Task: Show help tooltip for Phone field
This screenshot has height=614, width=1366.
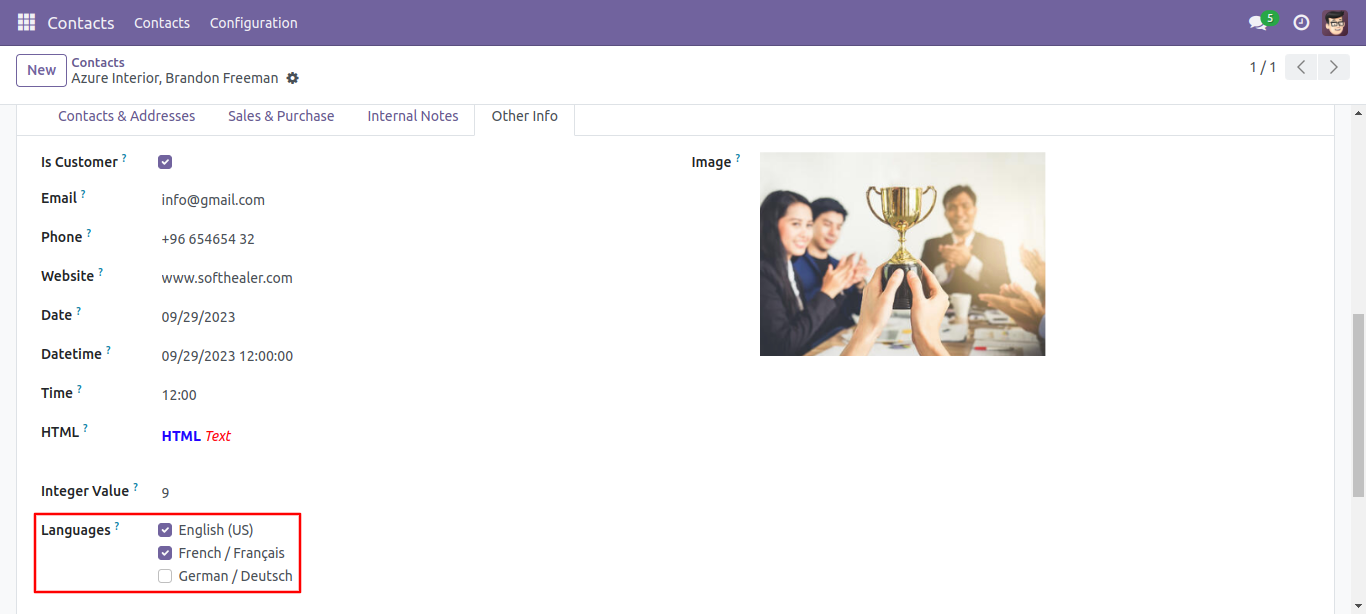Action: [88, 233]
